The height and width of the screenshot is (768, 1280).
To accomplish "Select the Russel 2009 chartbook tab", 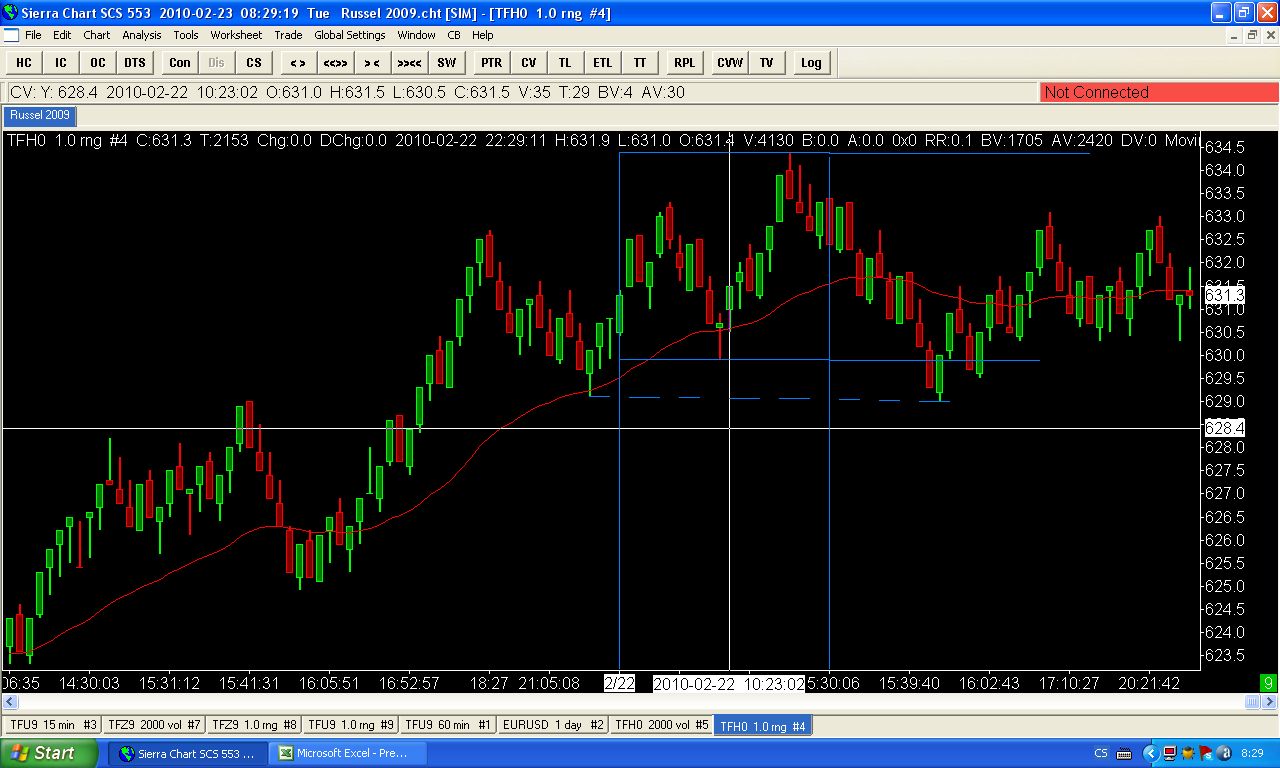I will click(40, 114).
